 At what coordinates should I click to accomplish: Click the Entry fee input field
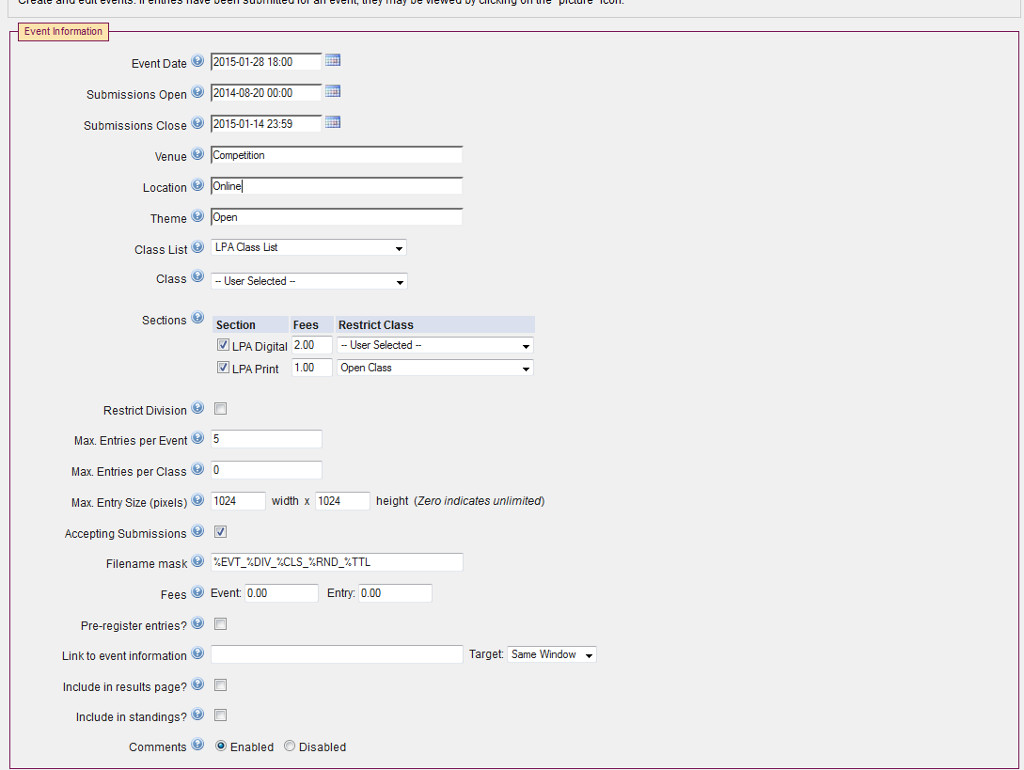[x=395, y=593]
